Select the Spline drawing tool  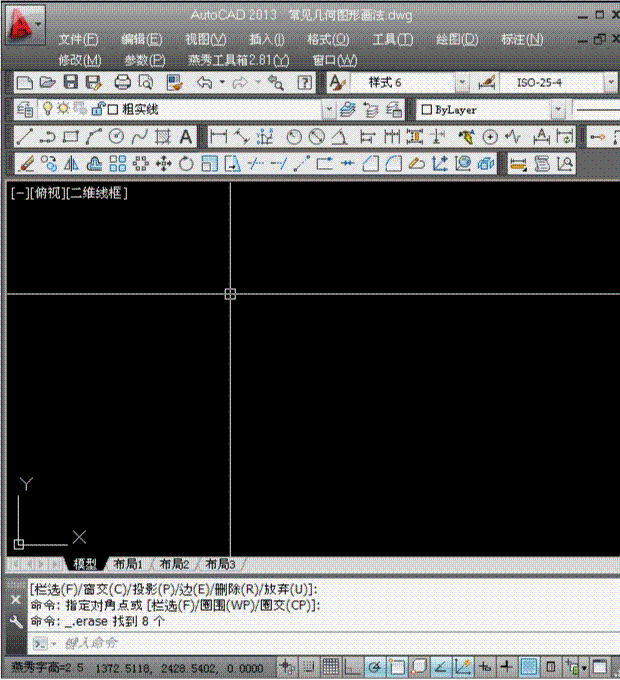tap(140, 137)
